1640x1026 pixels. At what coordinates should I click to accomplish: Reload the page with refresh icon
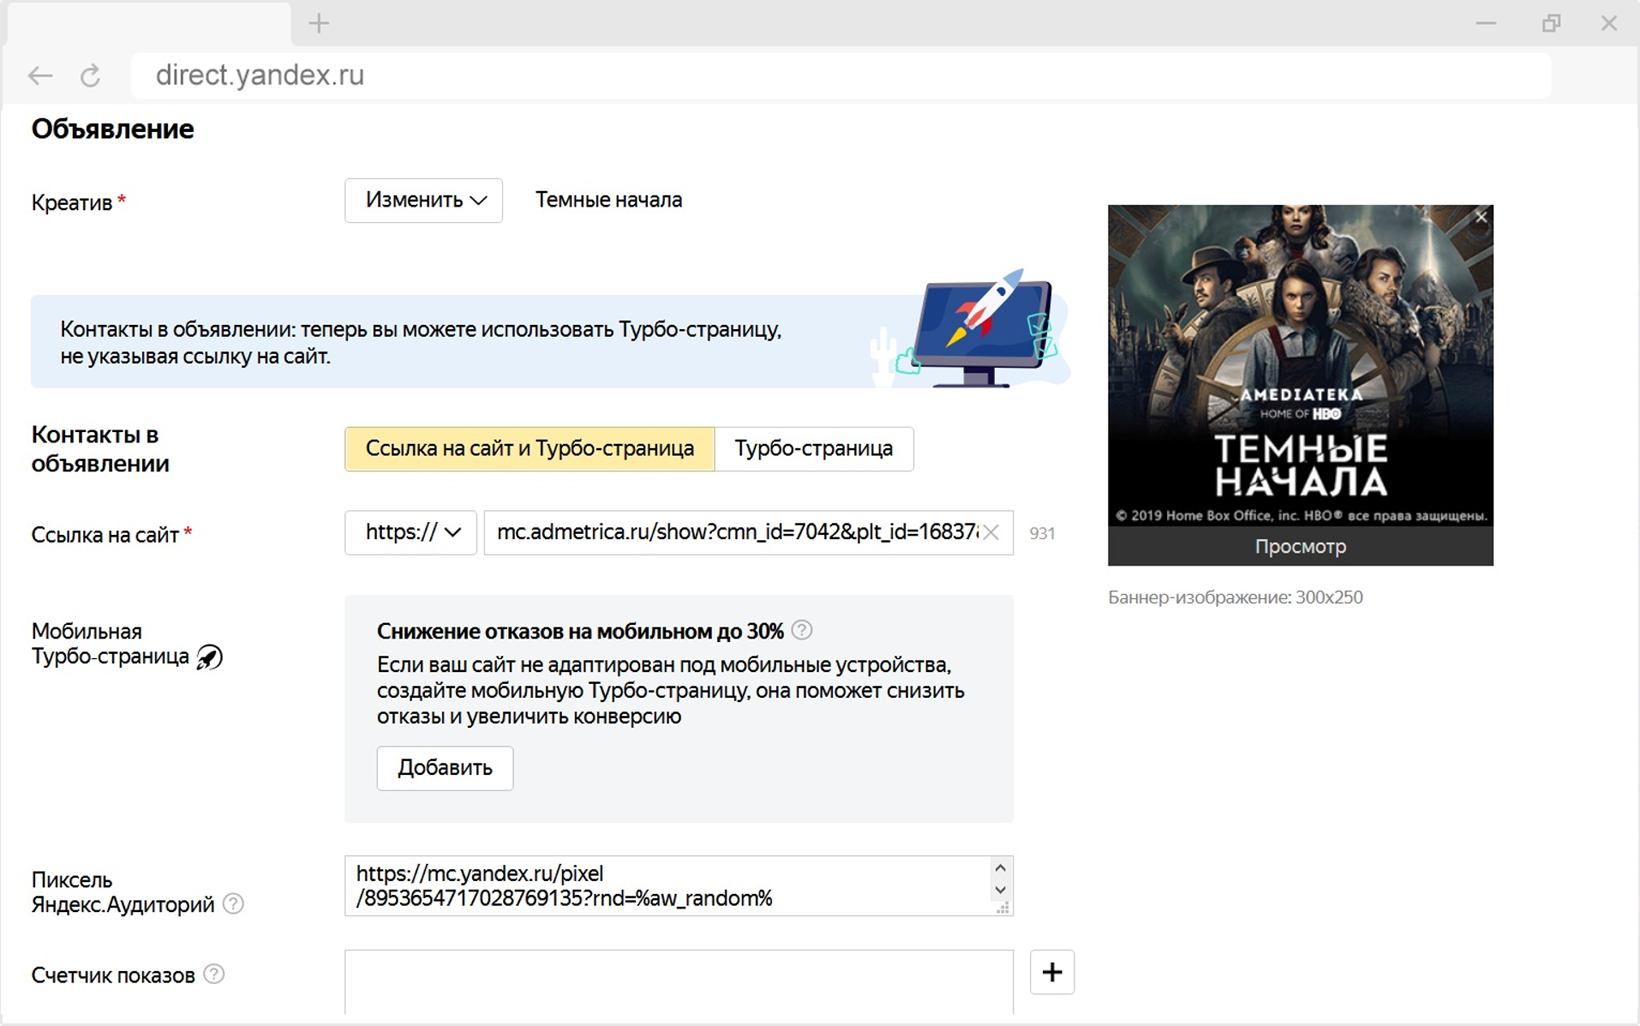click(90, 76)
